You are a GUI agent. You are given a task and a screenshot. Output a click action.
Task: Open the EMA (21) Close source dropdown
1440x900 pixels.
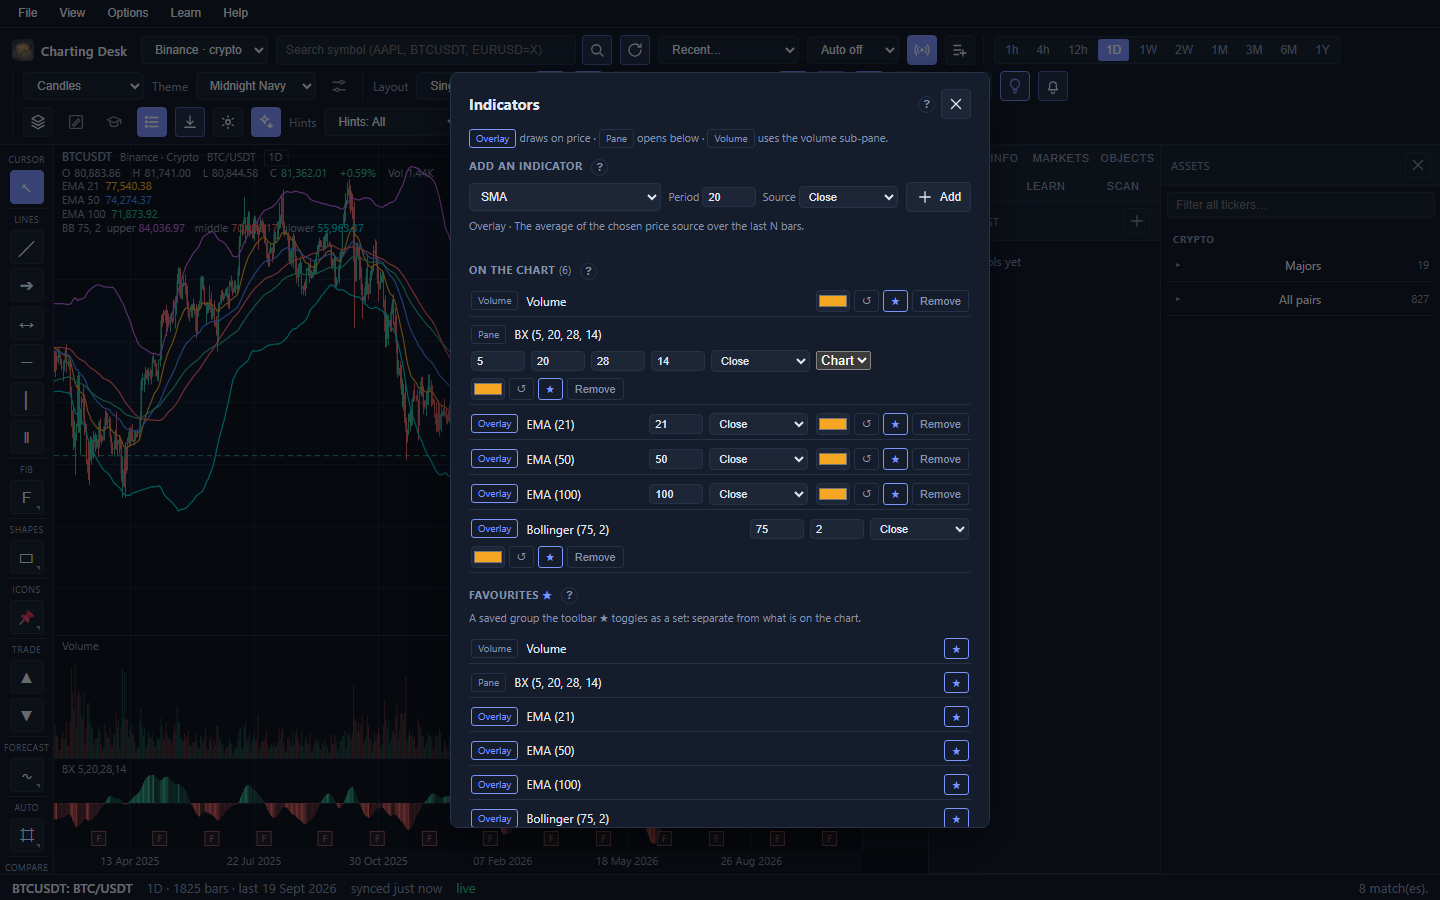[759, 424]
